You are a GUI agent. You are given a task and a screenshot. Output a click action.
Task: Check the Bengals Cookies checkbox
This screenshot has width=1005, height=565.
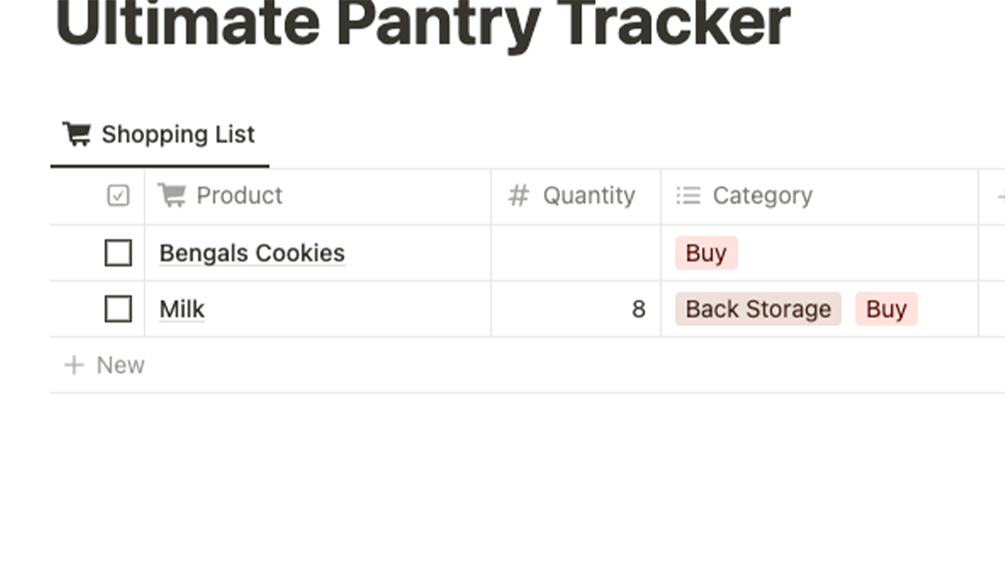[118, 253]
